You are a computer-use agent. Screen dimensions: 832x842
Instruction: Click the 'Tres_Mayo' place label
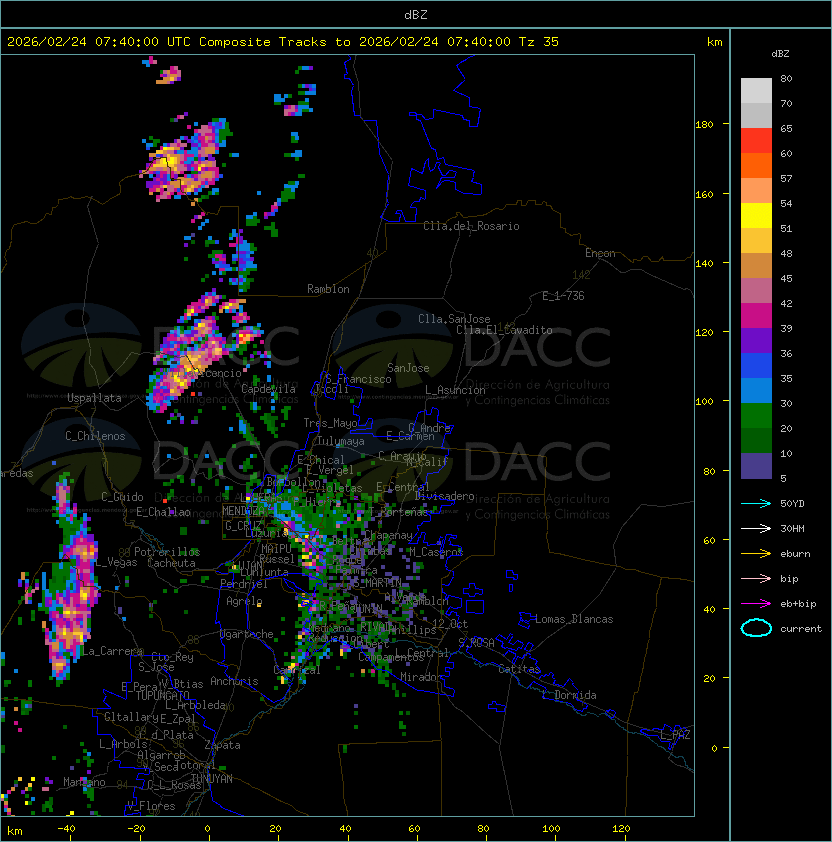point(330,423)
